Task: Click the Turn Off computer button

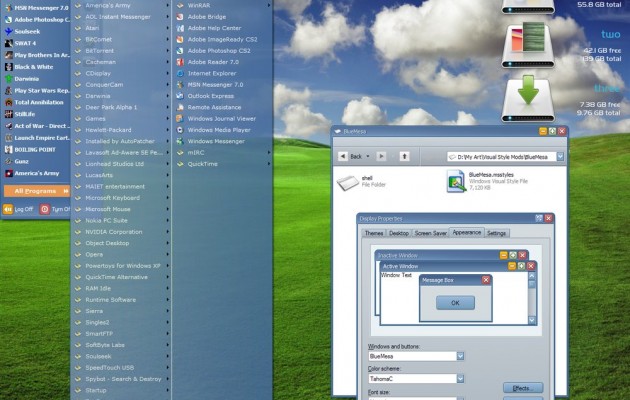Action: coord(55,209)
